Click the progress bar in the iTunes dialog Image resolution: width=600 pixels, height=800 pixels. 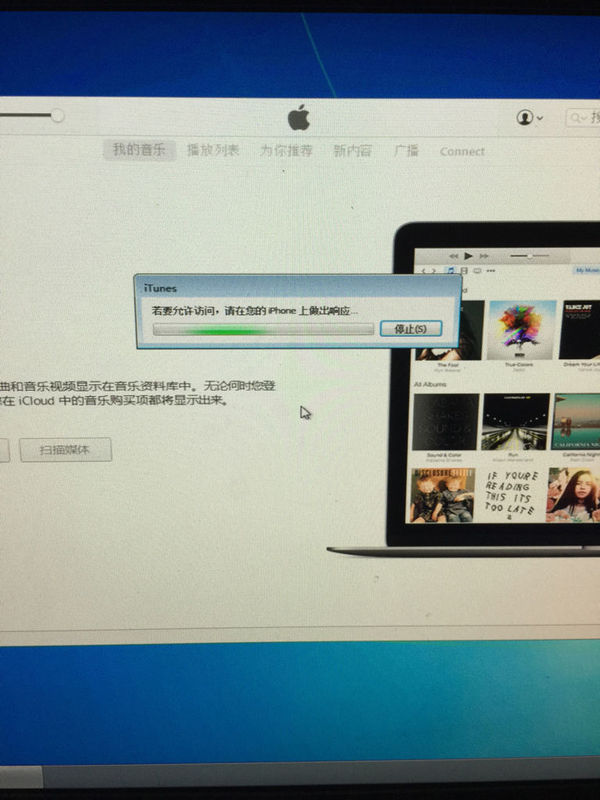coord(263,330)
